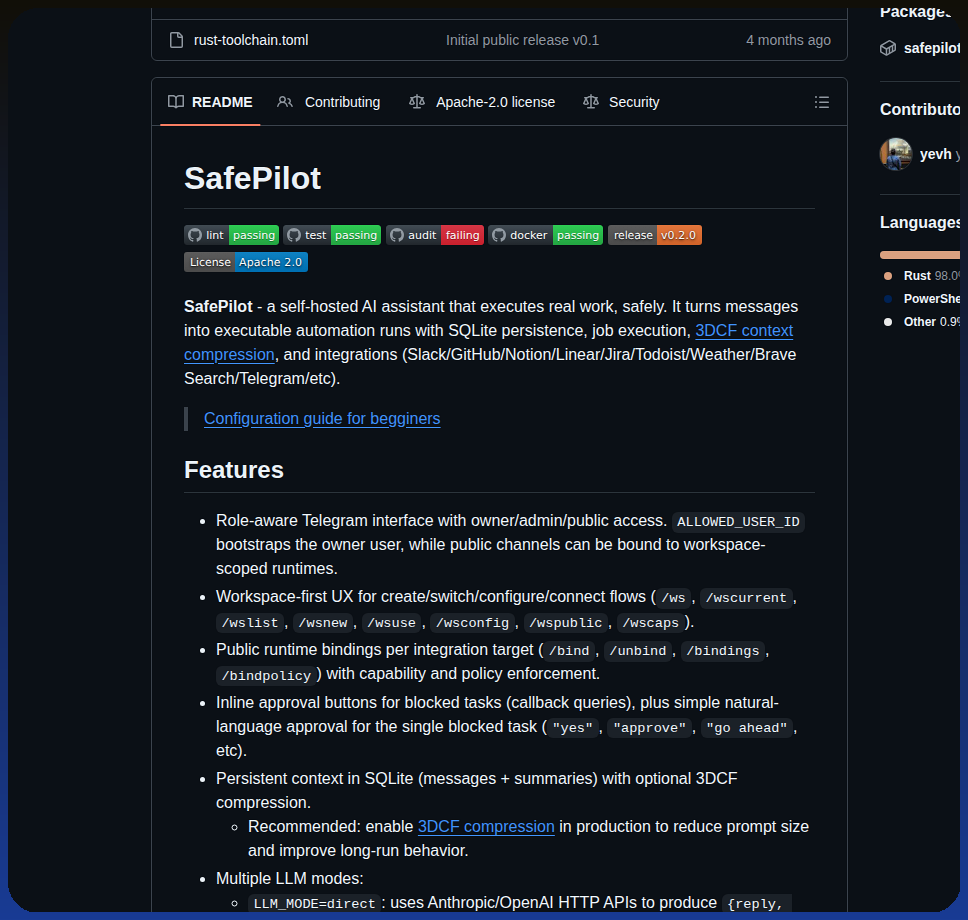Open the yevh contributor profile name
968x920 pixels.
coord(935,154)
